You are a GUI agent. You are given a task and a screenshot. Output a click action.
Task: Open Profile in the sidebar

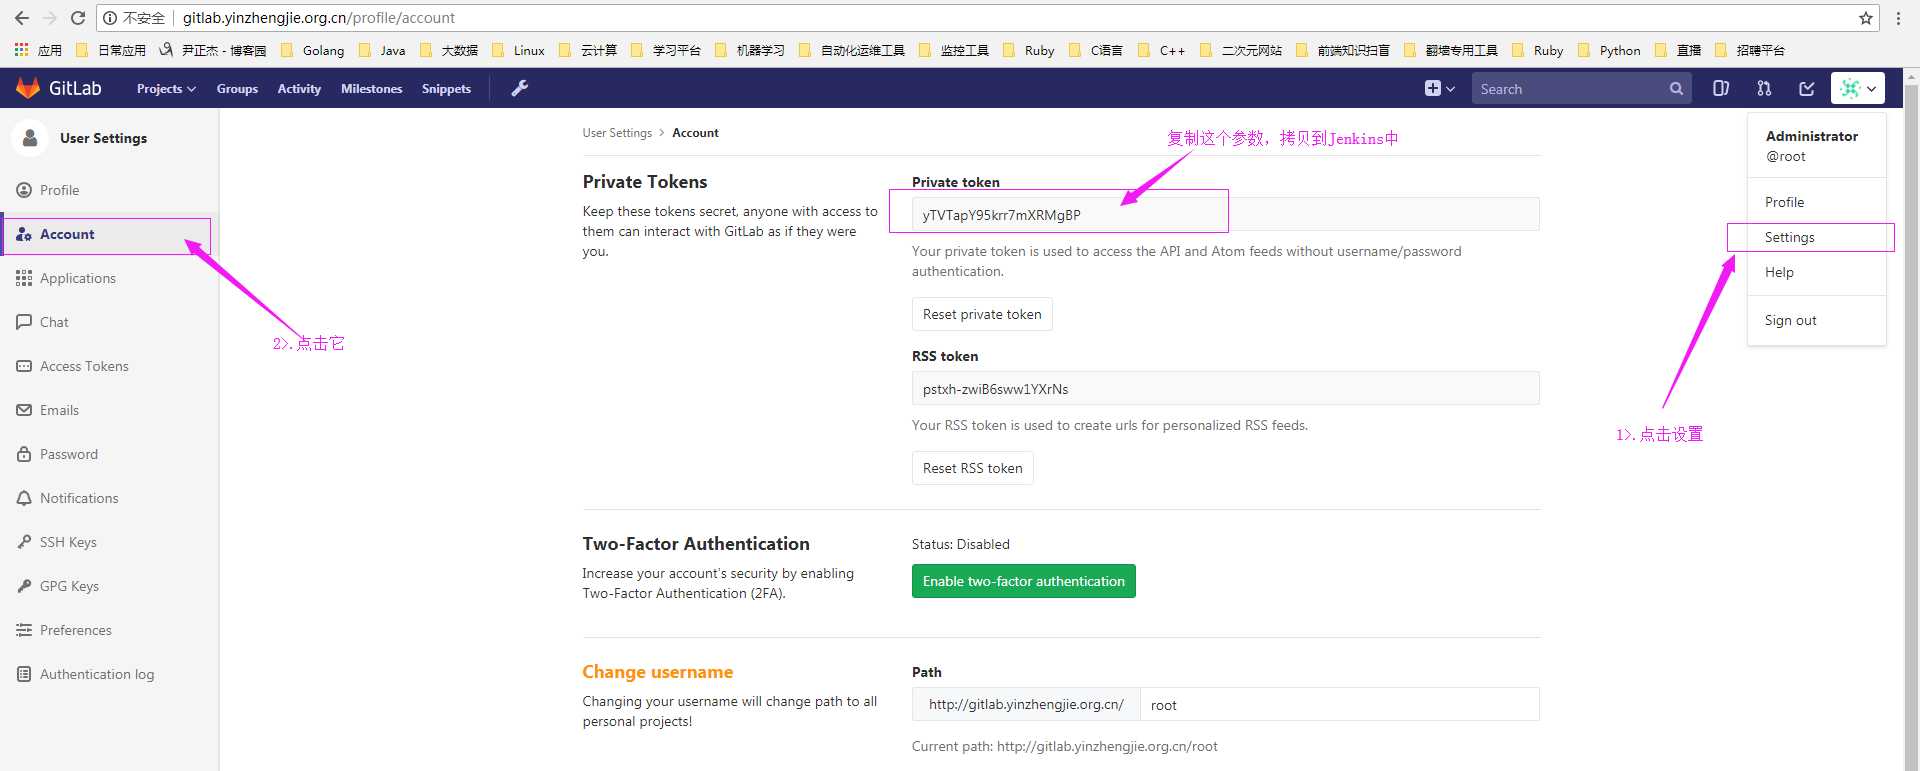(109, 190)
